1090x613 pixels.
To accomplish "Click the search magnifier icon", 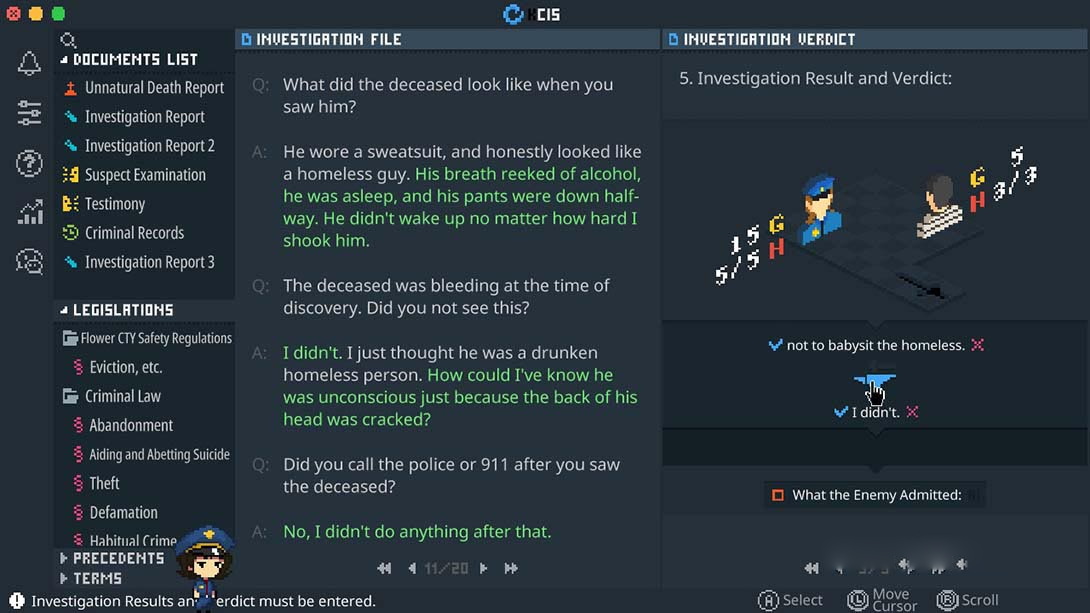I will click(x=68, y=41).
